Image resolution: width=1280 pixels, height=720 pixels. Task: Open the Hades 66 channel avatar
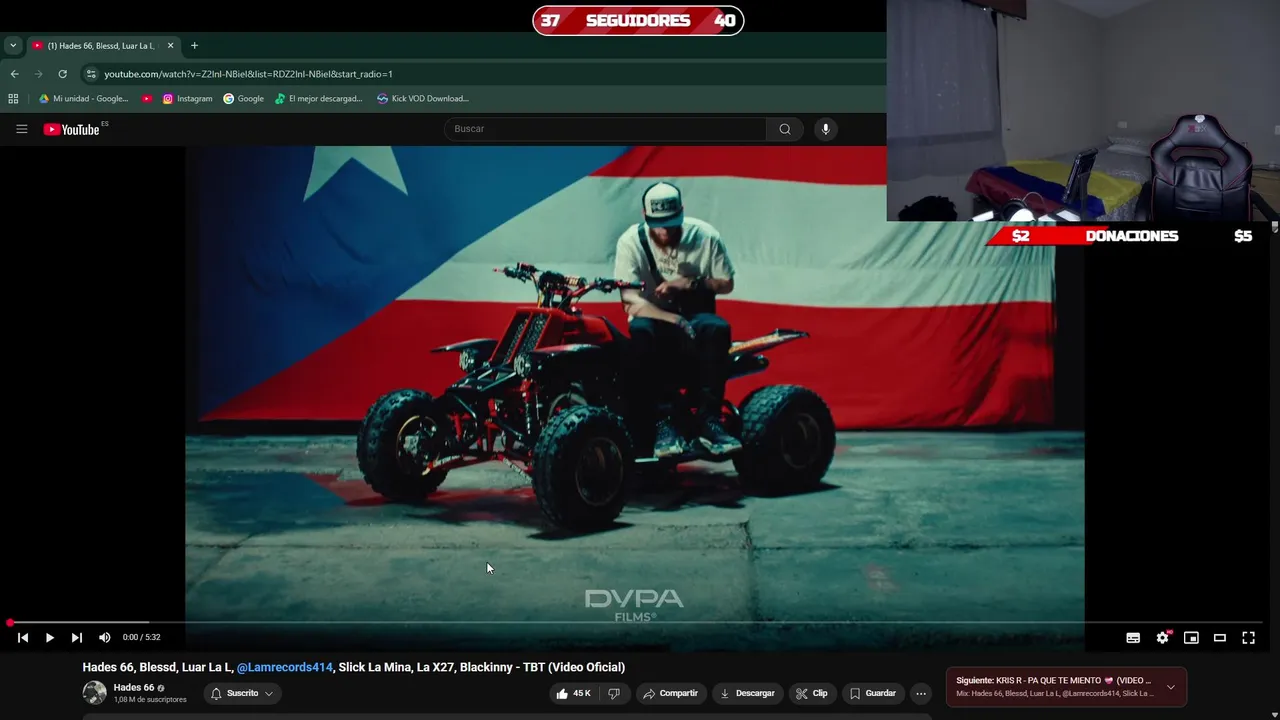pos(94,693)
